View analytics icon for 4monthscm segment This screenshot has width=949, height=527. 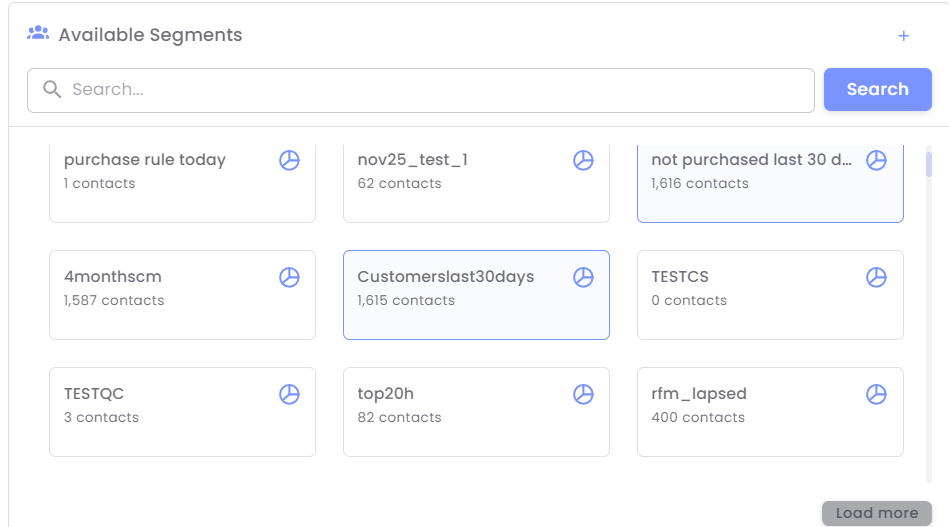[289, 277]
